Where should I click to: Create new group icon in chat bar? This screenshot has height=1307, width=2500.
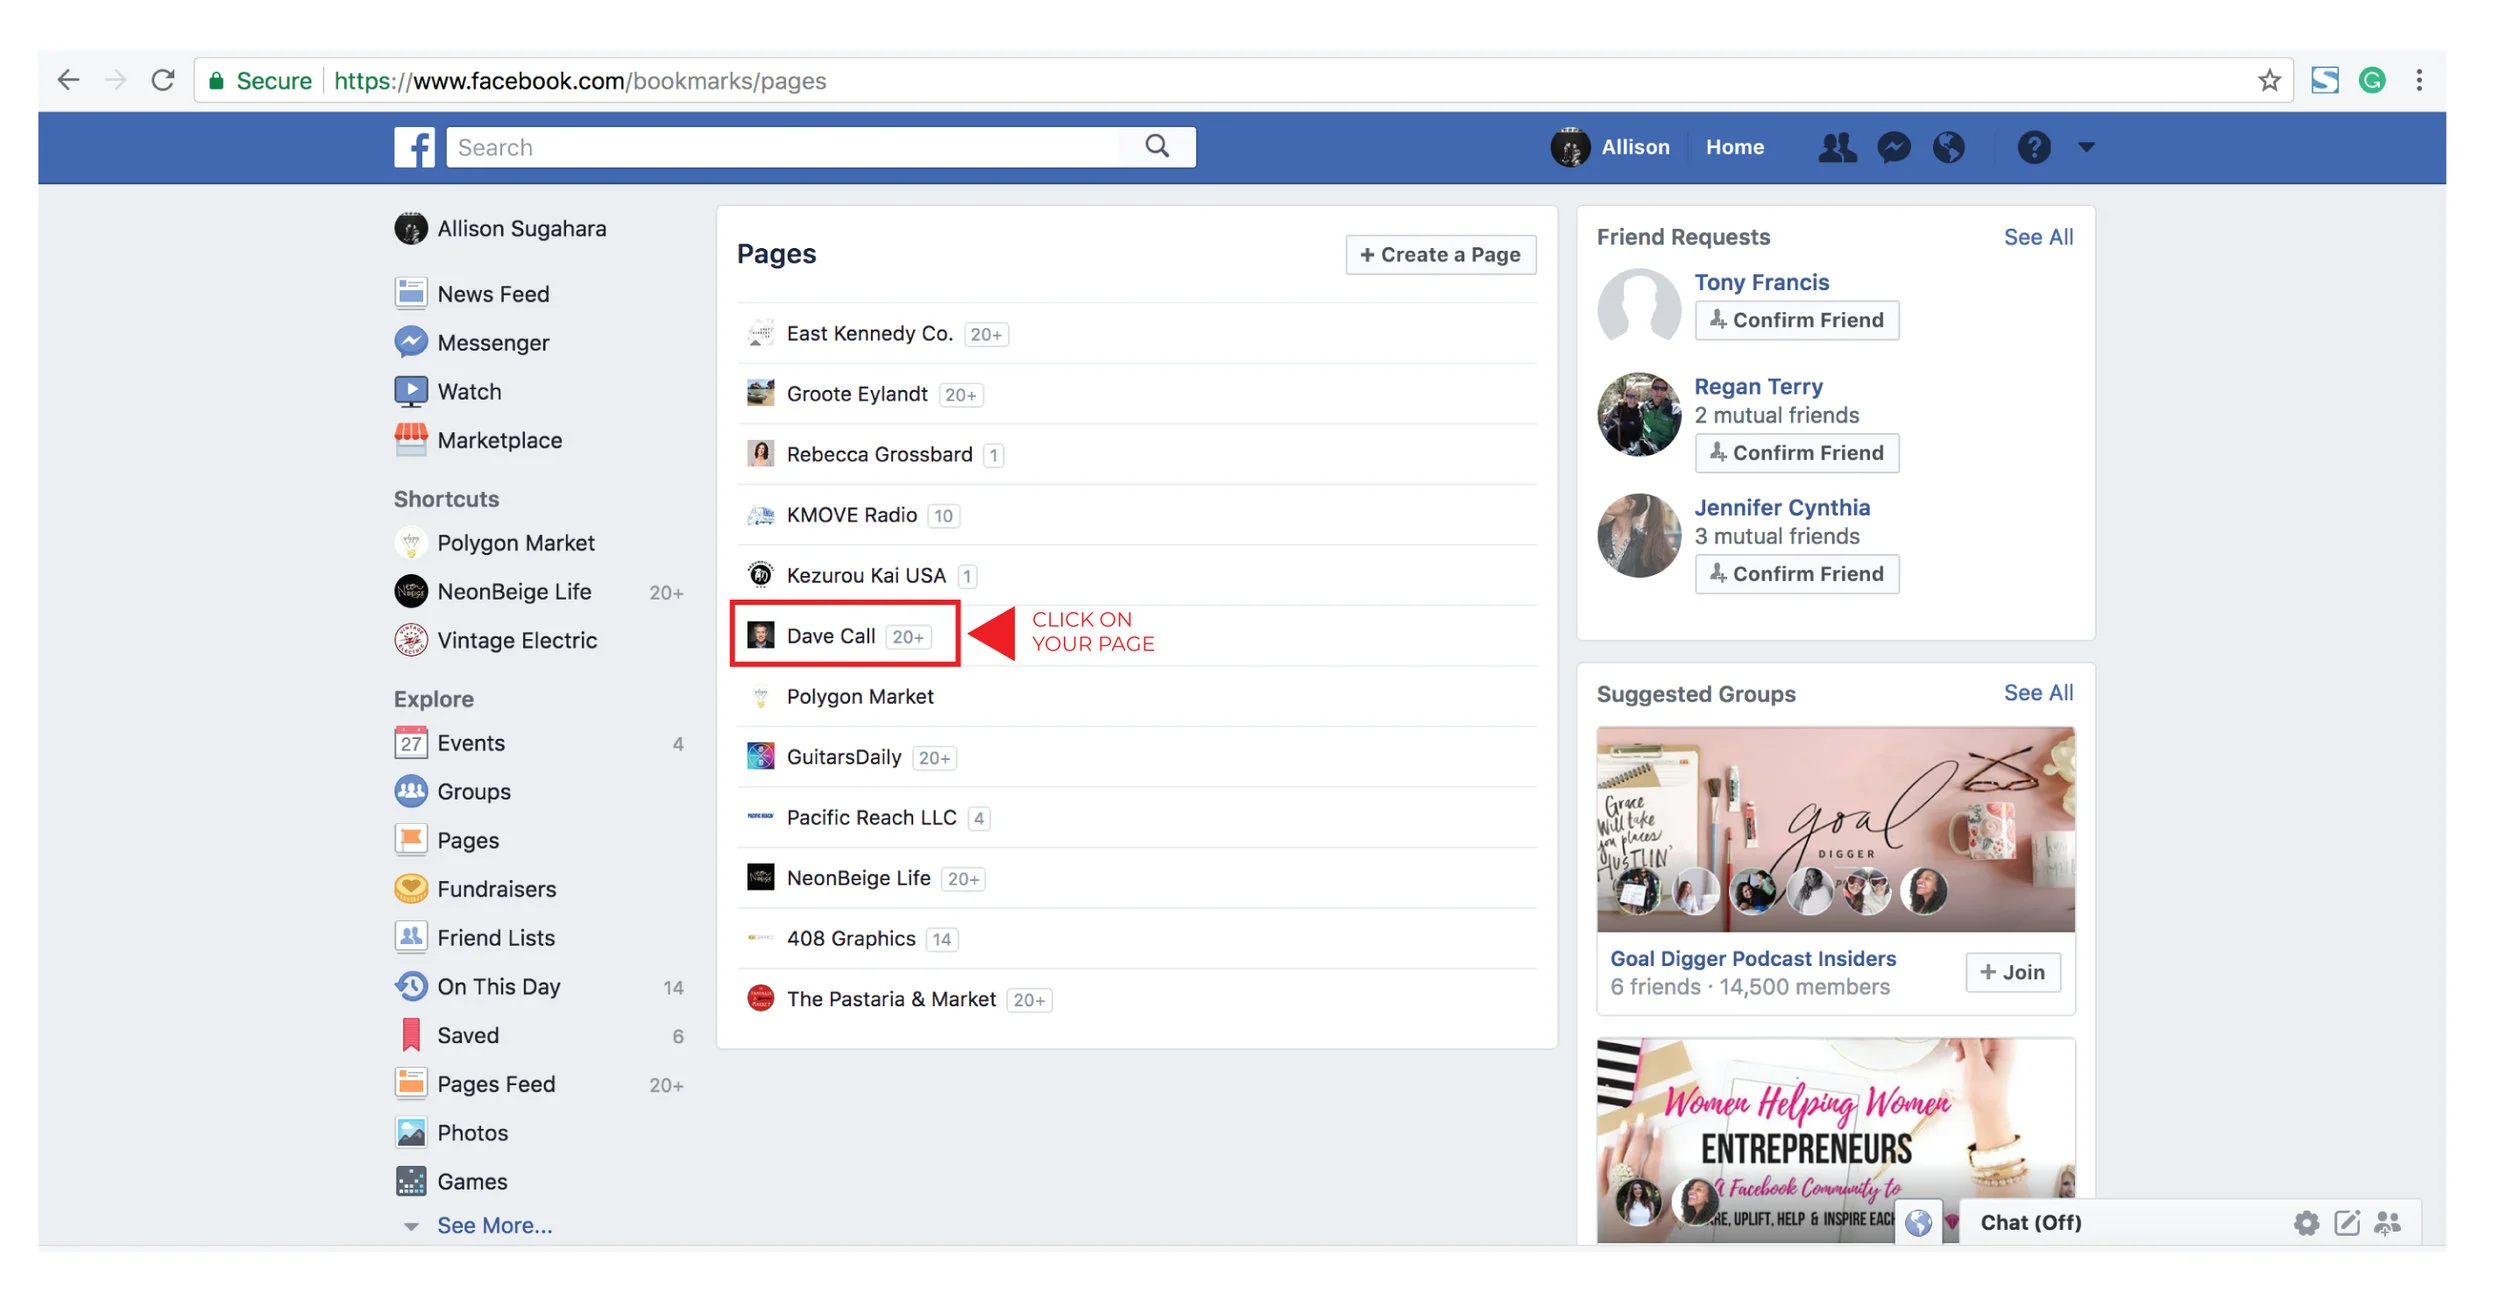point(2387,1222)
